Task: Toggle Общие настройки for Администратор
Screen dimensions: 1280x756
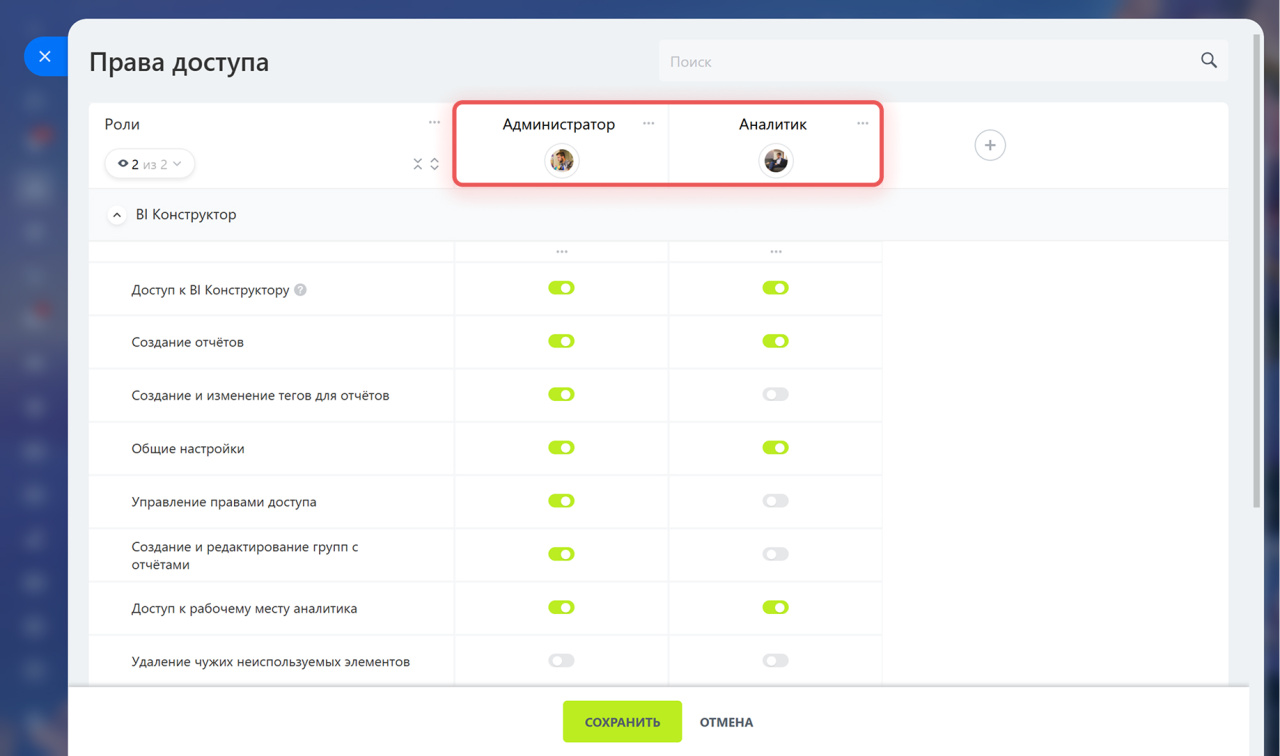Action: 561,448
